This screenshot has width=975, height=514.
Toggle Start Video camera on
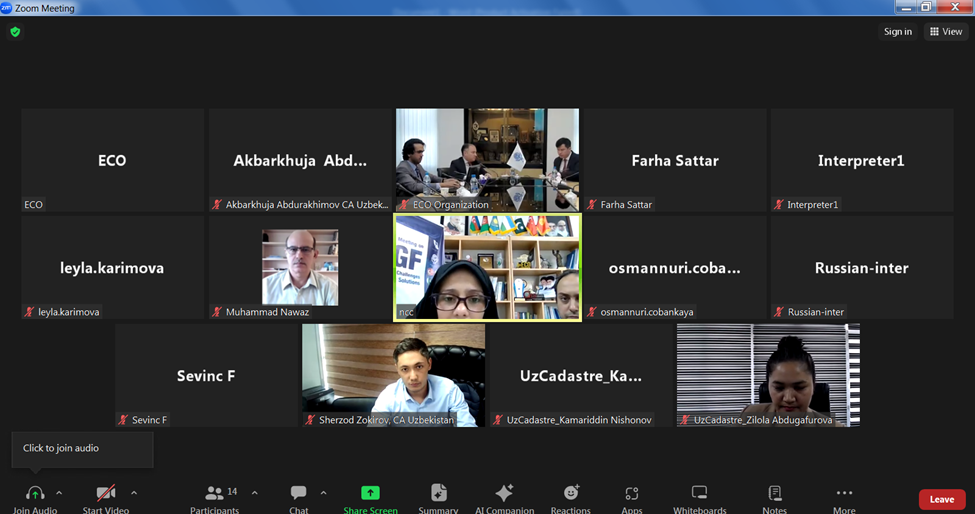[105, 493]
